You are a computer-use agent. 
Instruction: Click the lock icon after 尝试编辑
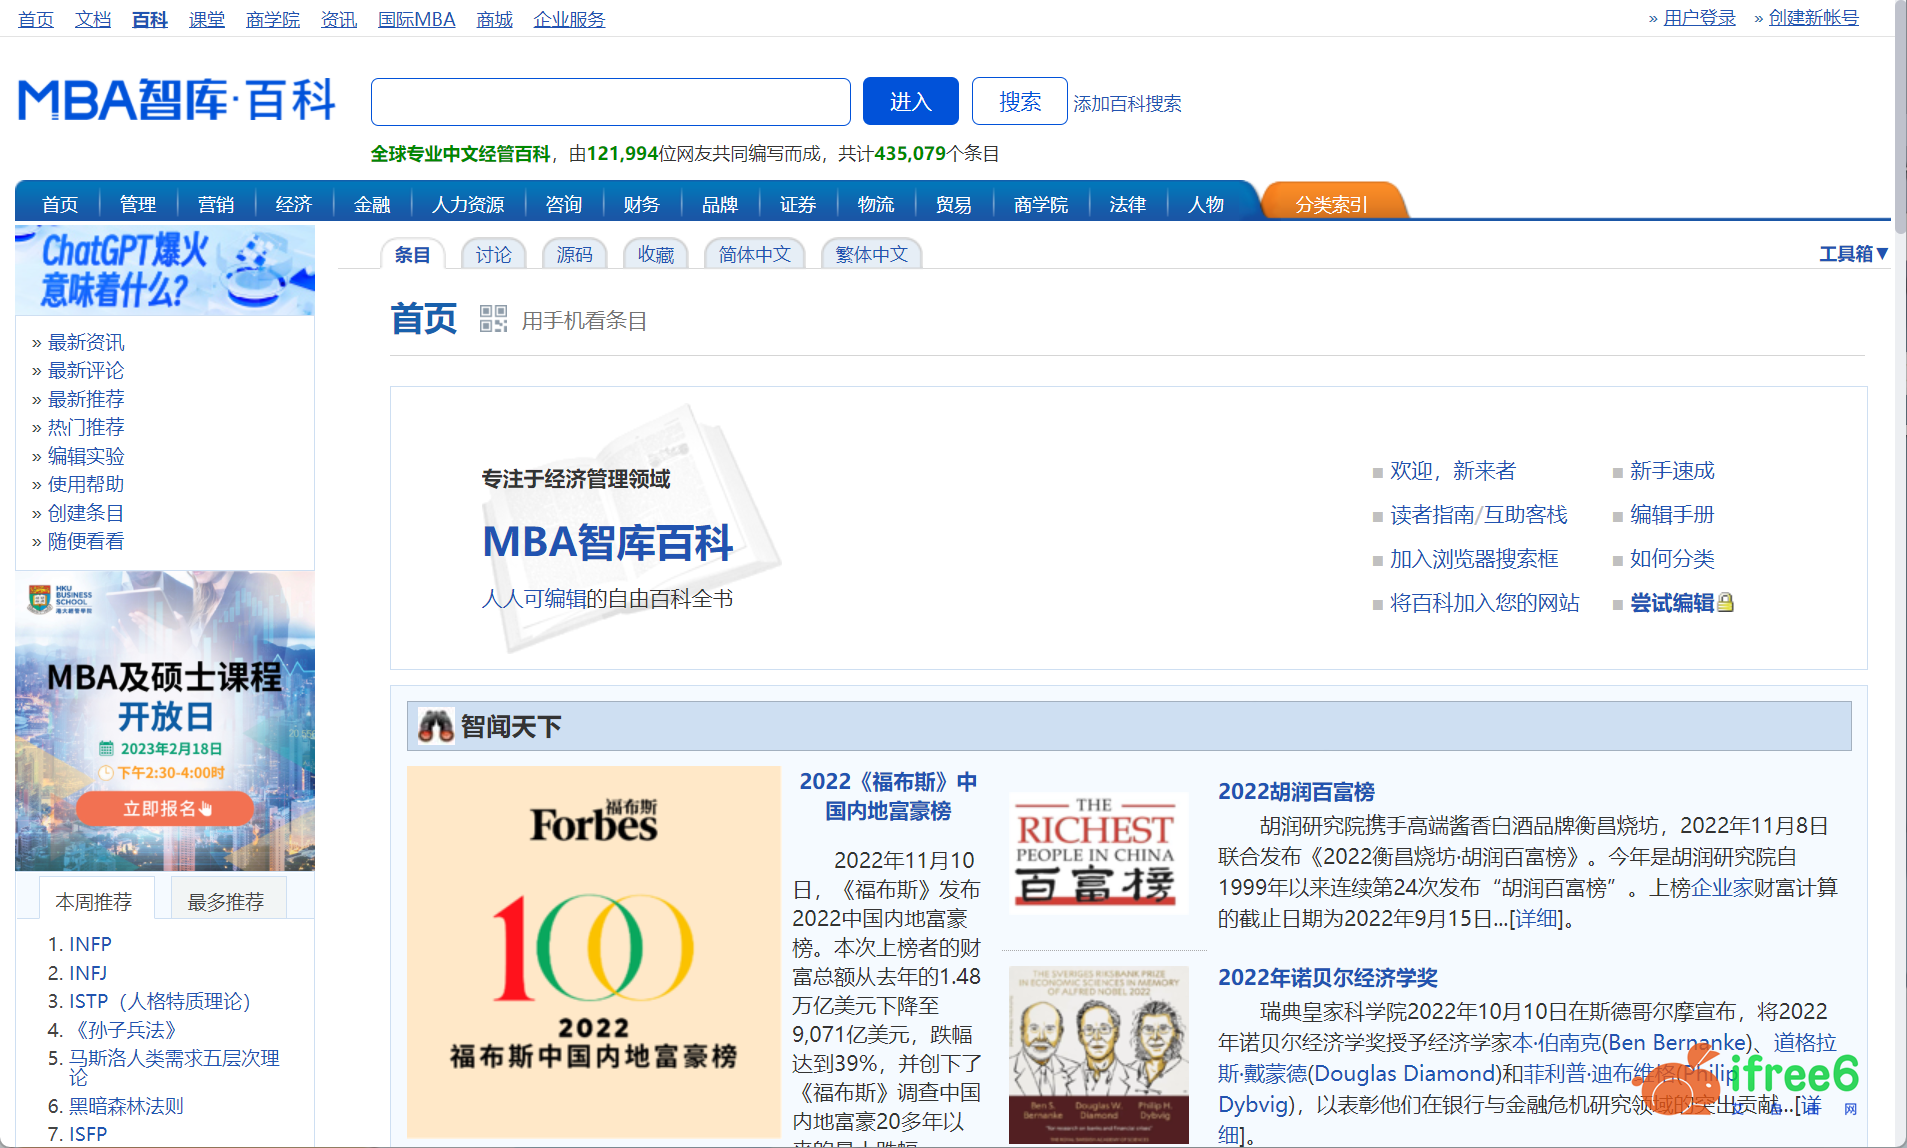(1725, 603)
